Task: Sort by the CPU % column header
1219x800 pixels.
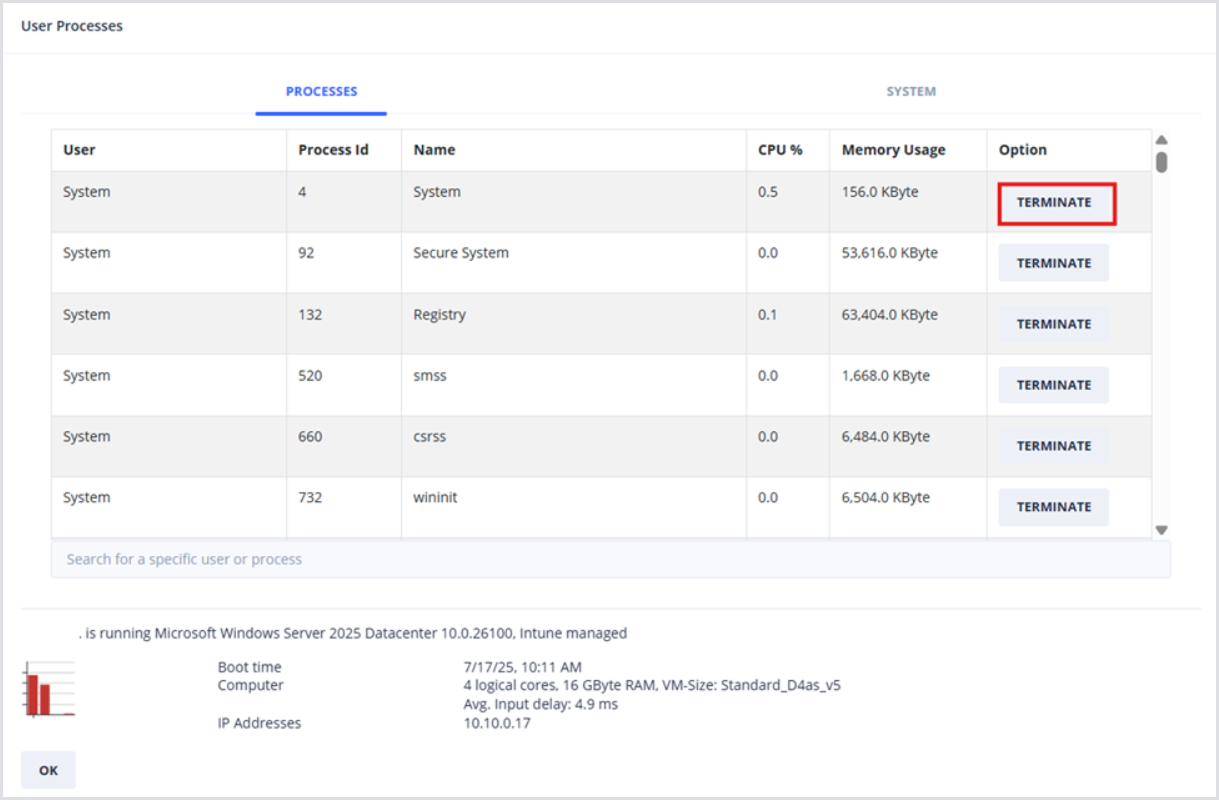Action: [780, 150]
